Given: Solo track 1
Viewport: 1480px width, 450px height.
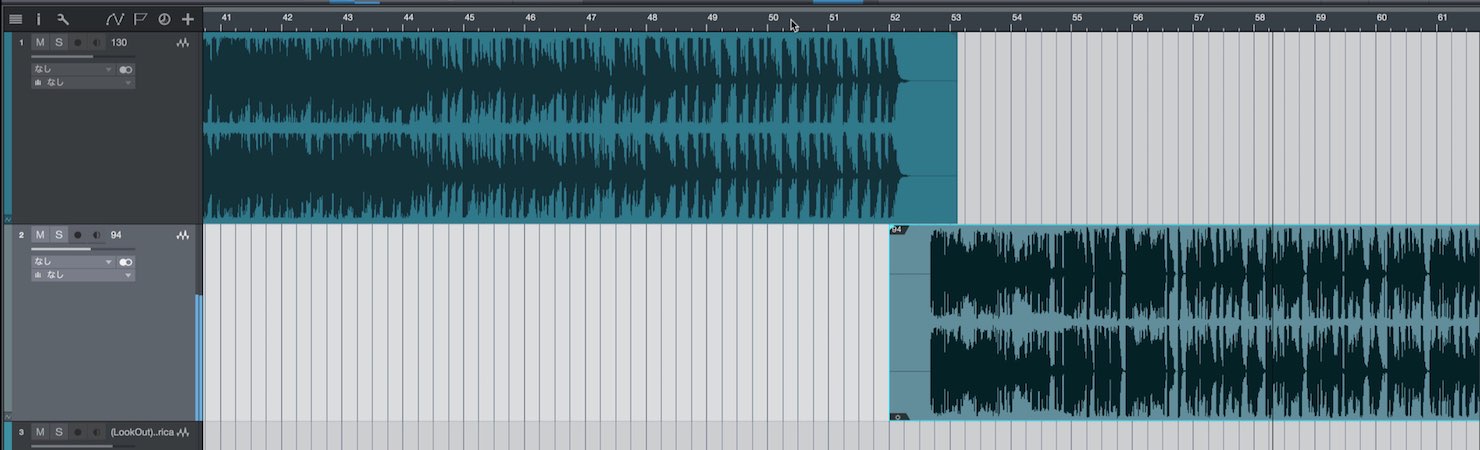Looking at the screenshot, I should [58, 42].
